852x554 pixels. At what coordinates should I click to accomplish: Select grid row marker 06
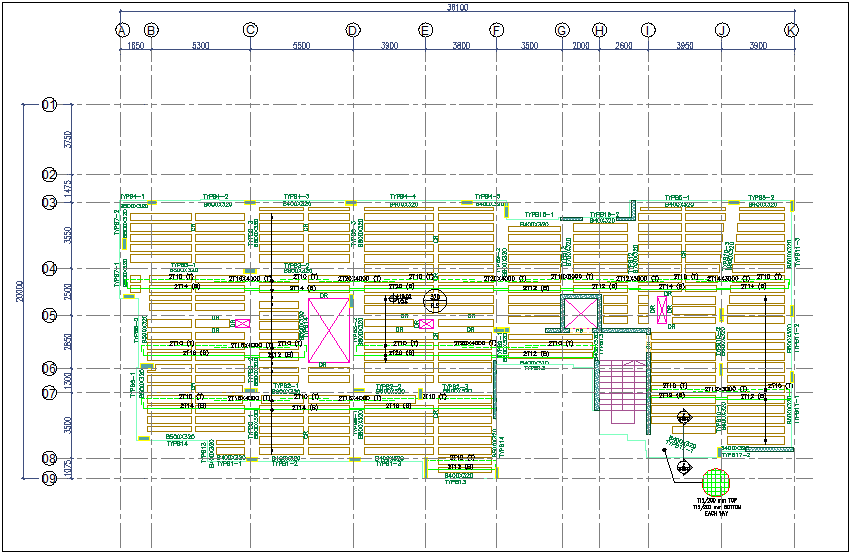click(x=49, y=368)
